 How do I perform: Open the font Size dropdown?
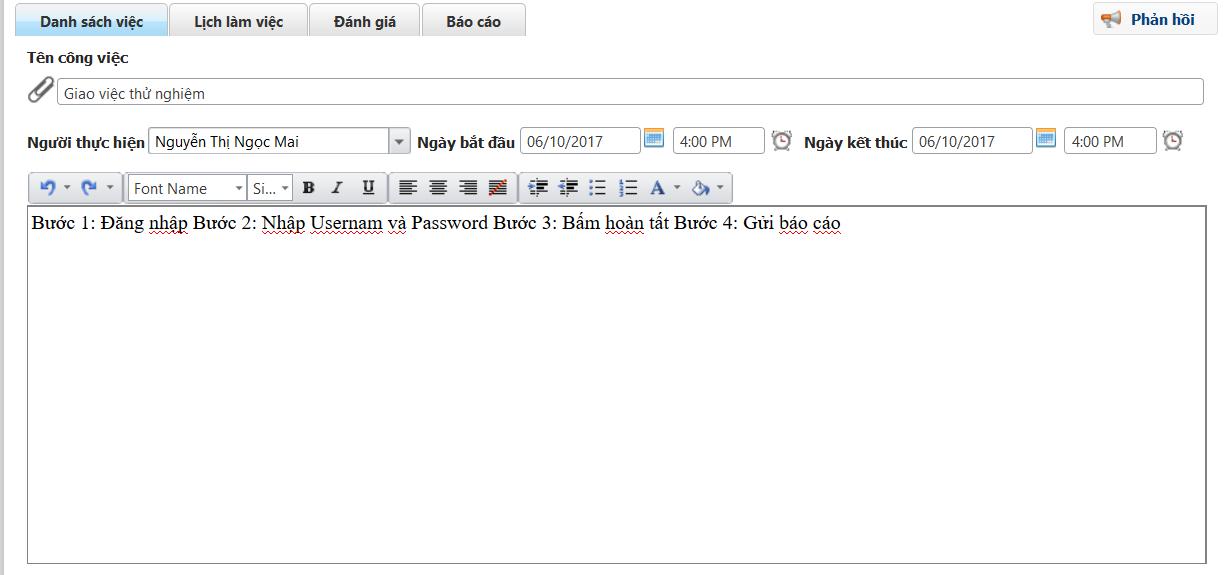[x=270, y=188]
